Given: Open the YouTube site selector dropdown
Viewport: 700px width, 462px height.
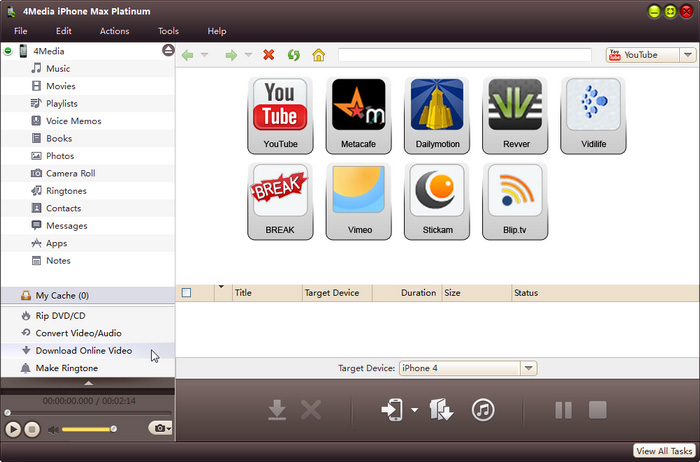Looking at the screenshot, I should (687, 55).
